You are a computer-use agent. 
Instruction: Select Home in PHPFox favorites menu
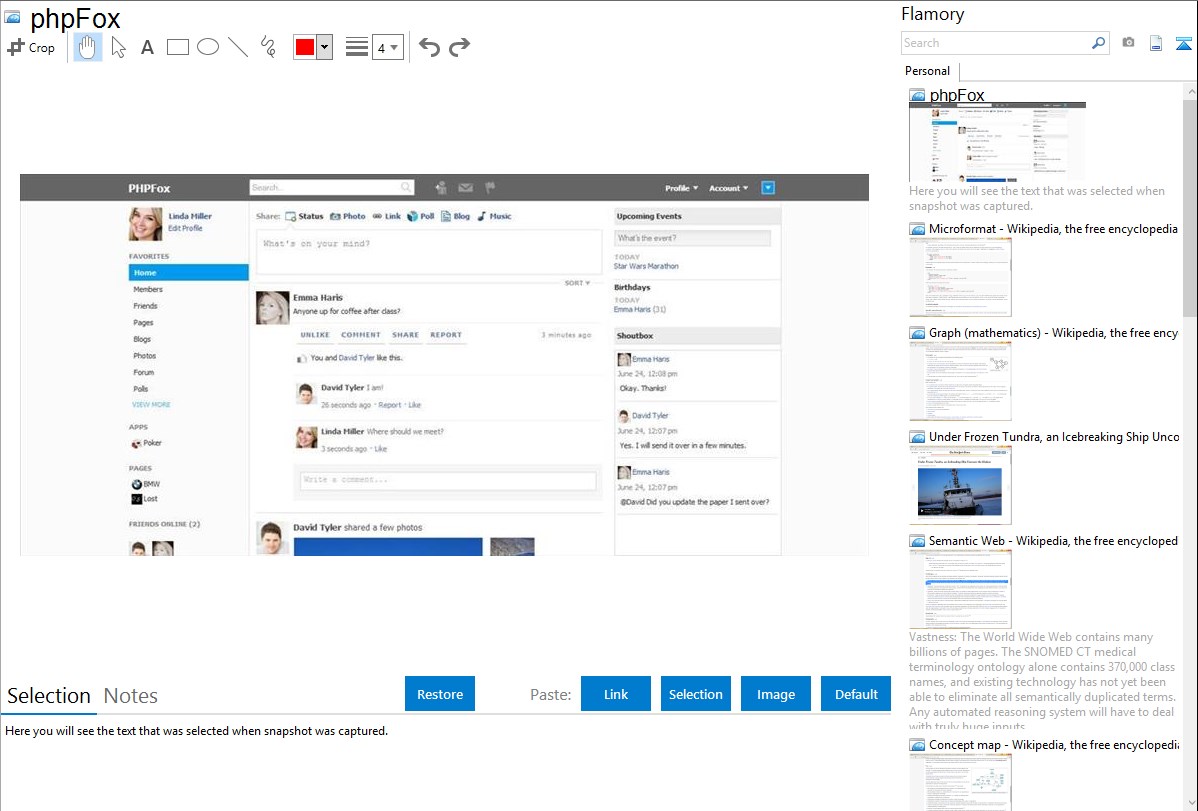click(189, 273)
